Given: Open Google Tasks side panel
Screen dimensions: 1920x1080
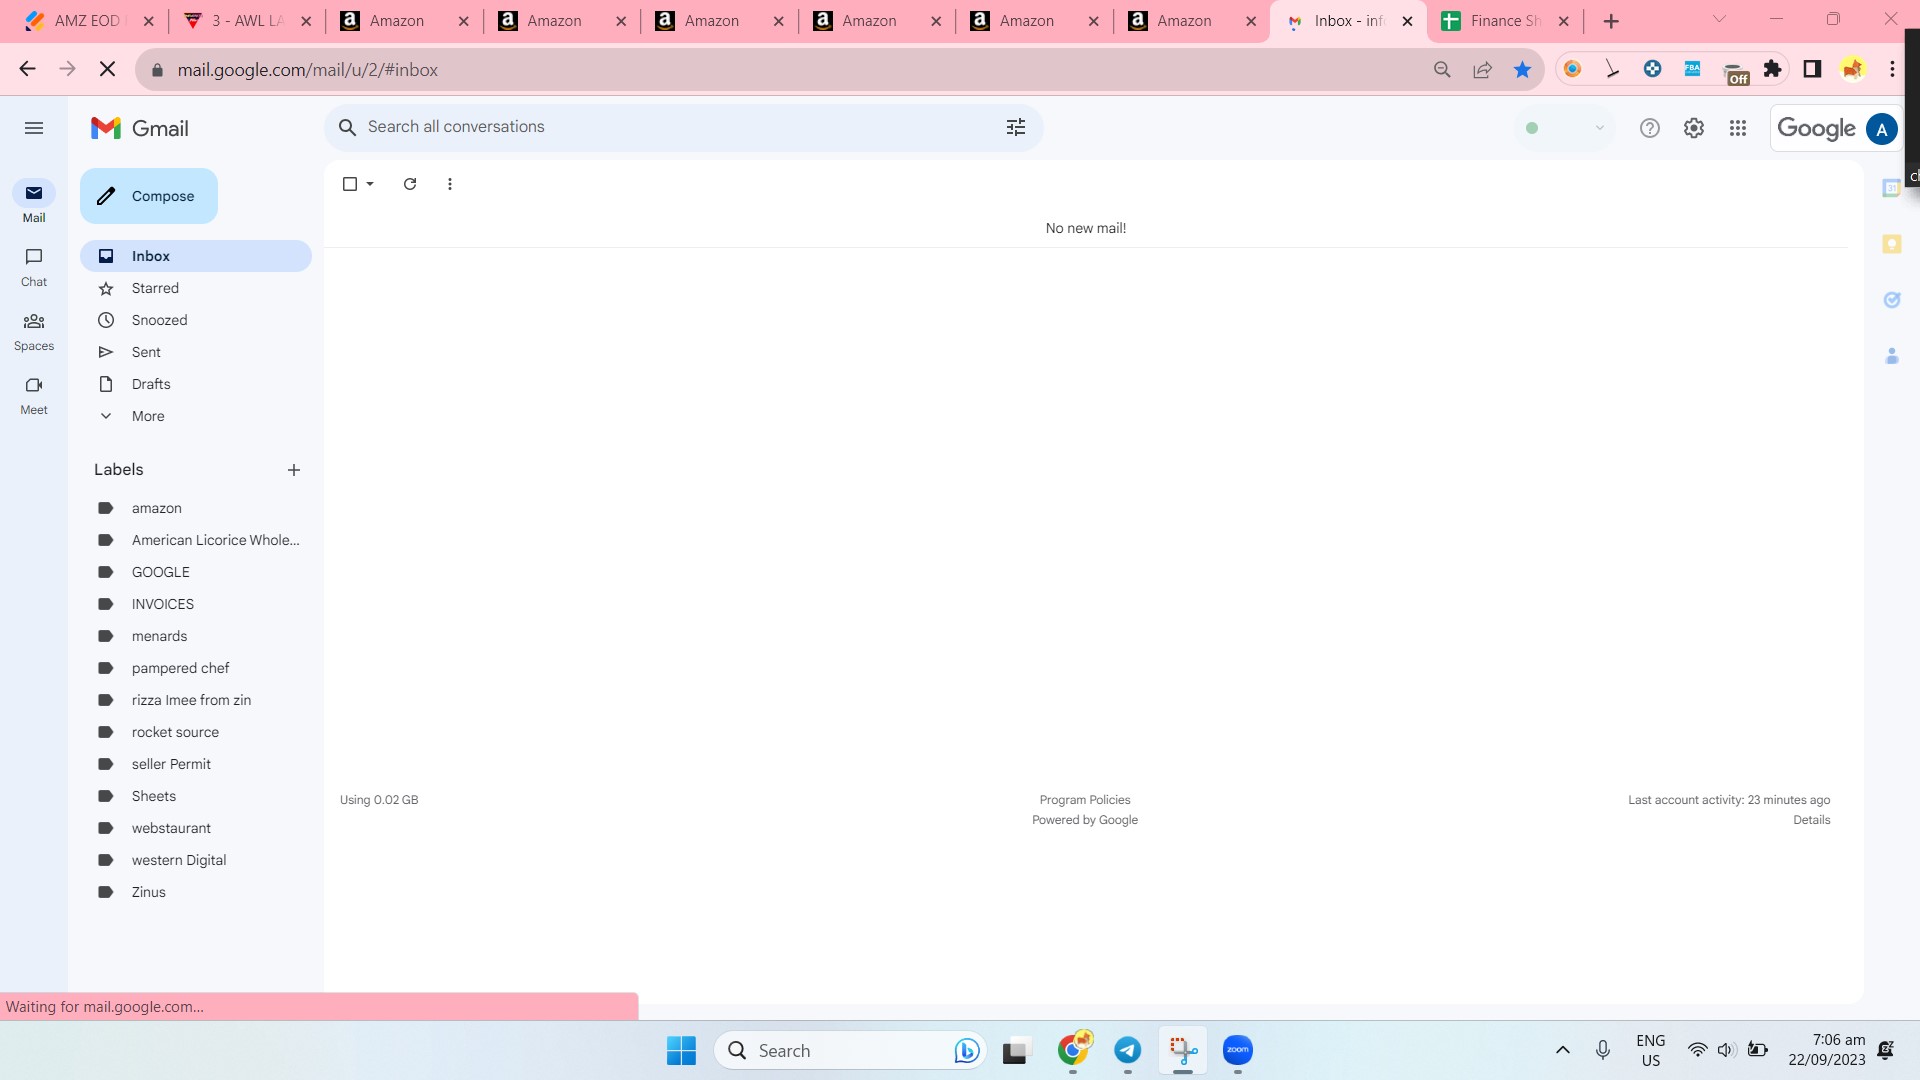Looking at the screenshot, I should tap(1891, 300).
